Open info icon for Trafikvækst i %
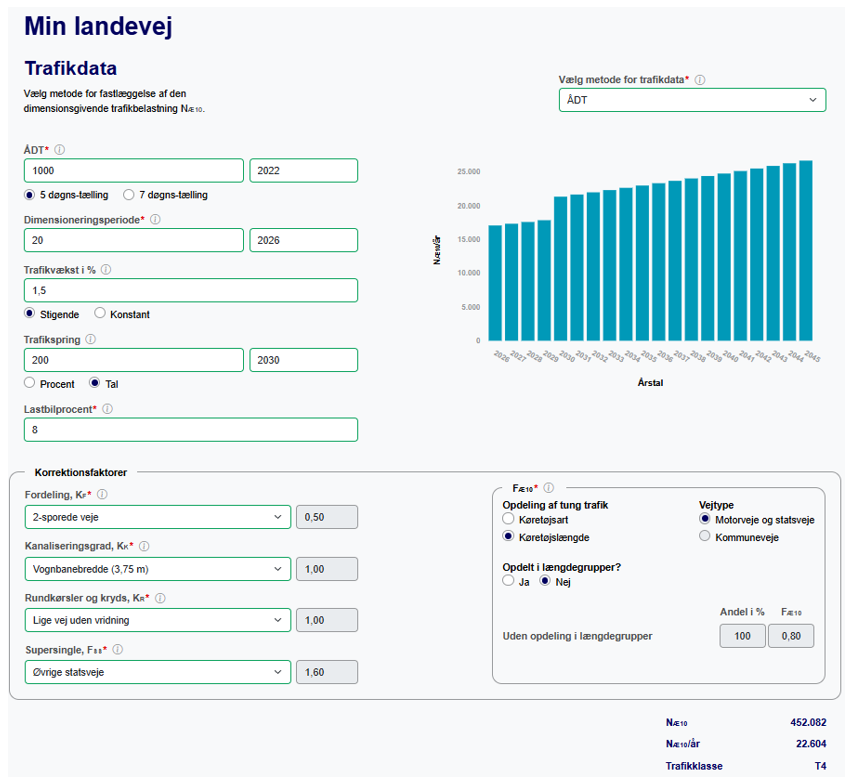 coord(106,269)
